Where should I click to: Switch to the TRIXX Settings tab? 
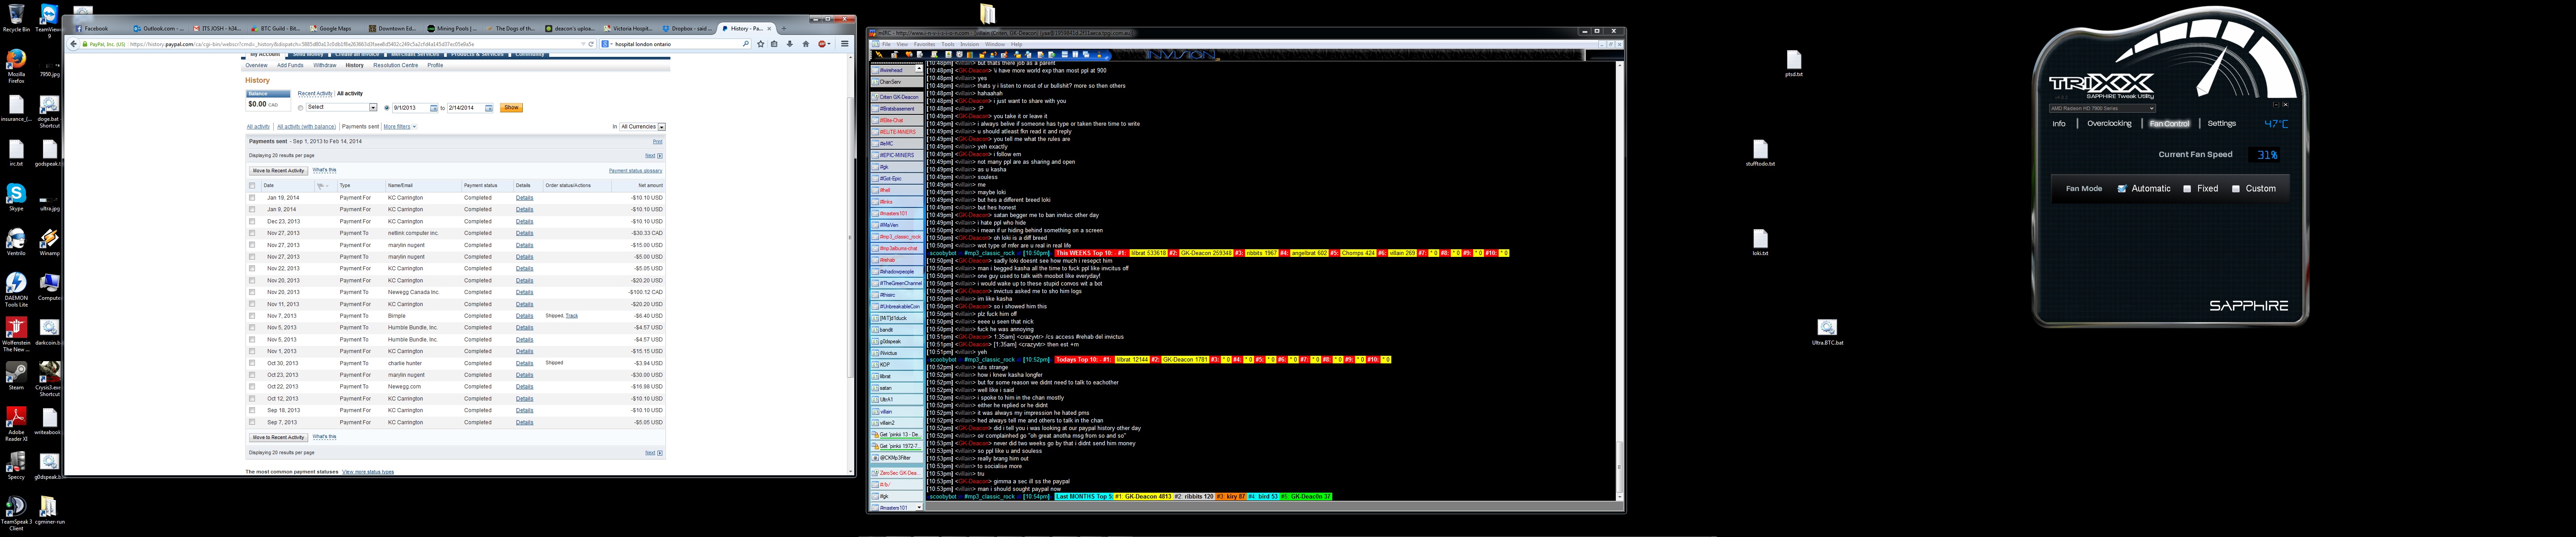pos(2221,124)
